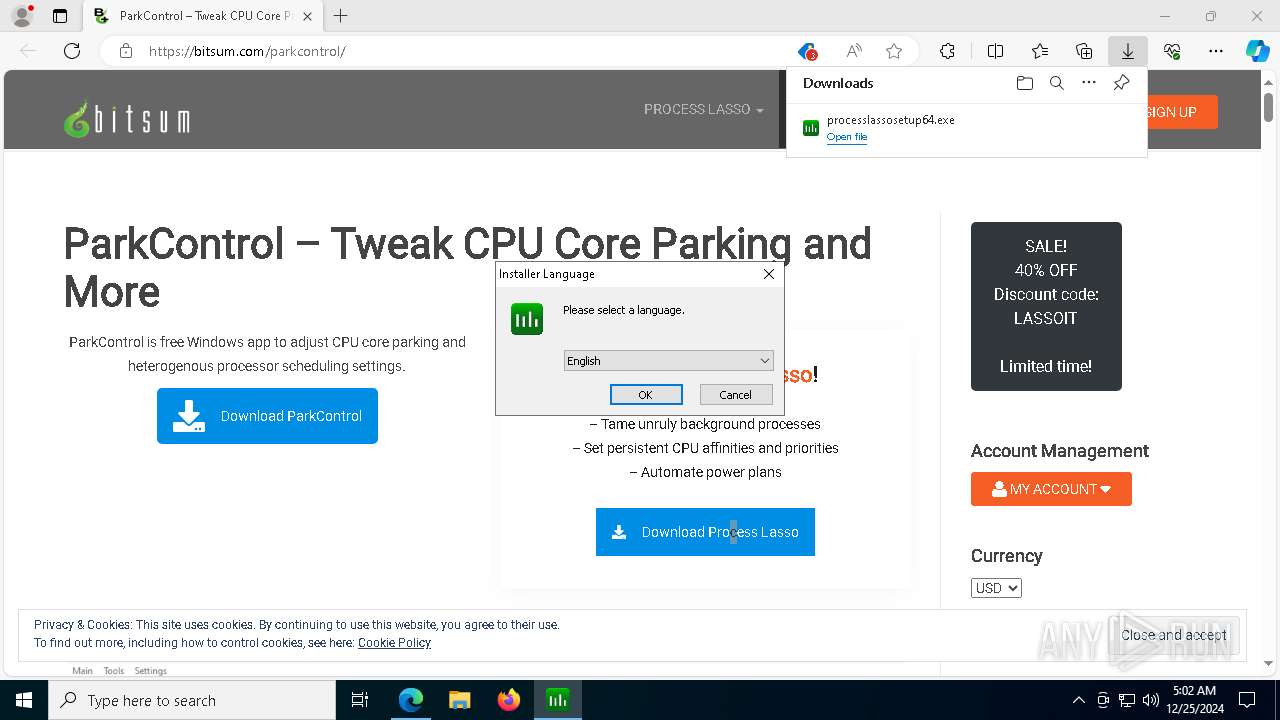Click the address bar URL field
Image resolution: width=1280 pixels, height=720 pixels.
coord(460,51)
